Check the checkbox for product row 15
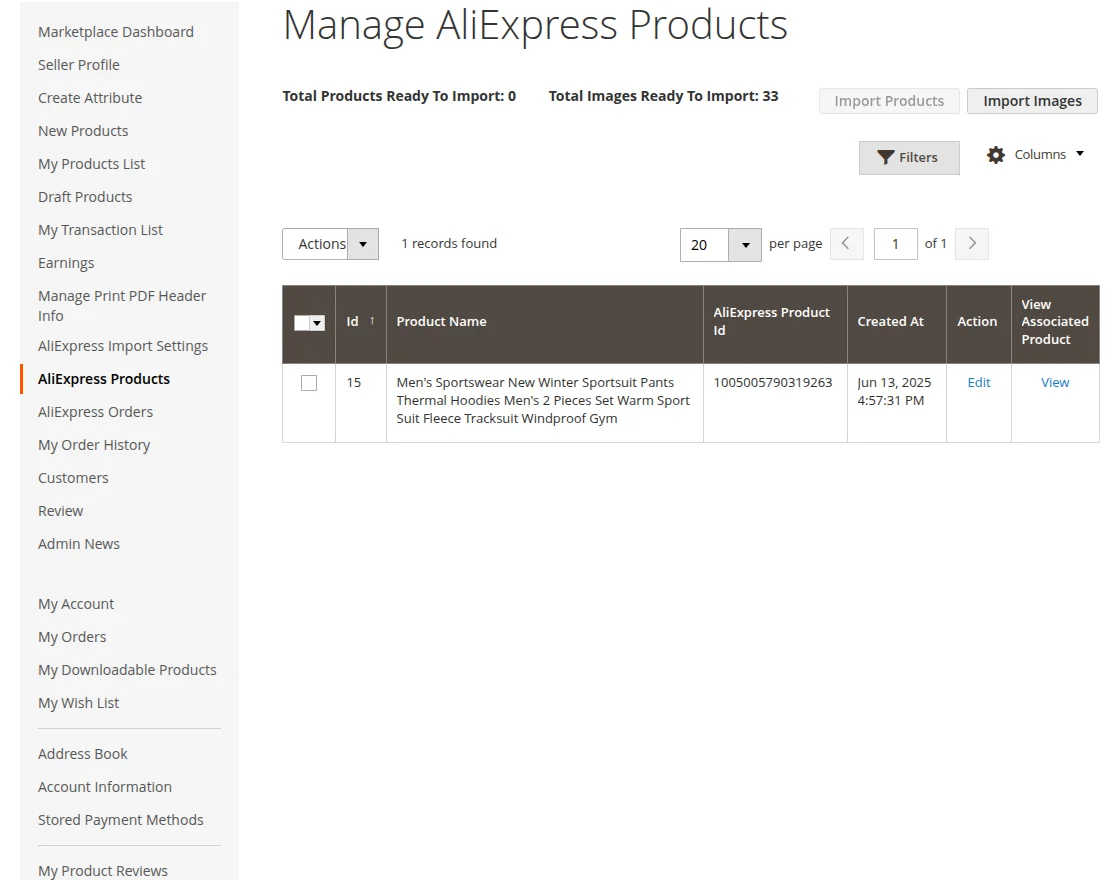Image resolution: width=1120 pixels, height=880 pixels. 309,382
